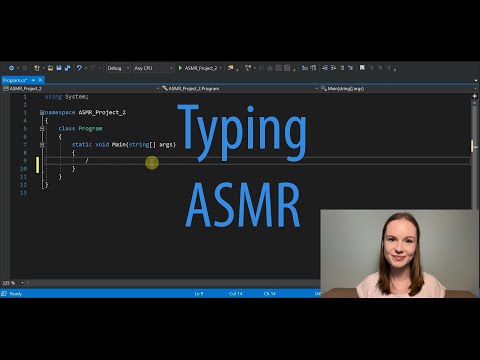Close the Program.cs tab
The height and width of the screenshot is (360, 480).
[40, 80]
